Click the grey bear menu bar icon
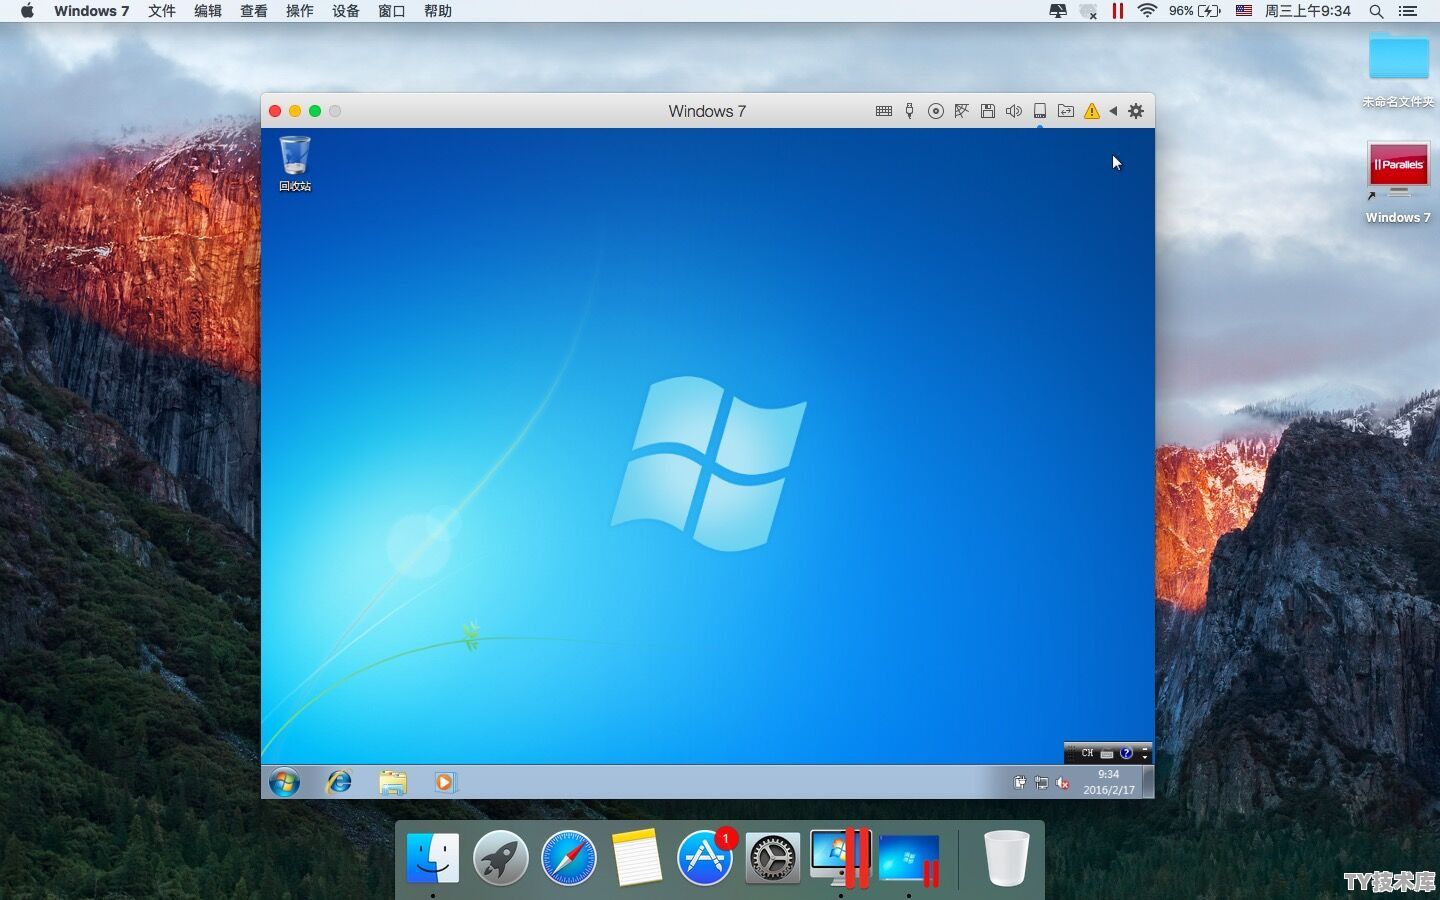This screenshot has height=900, width=1440. tap(1088, 11)
